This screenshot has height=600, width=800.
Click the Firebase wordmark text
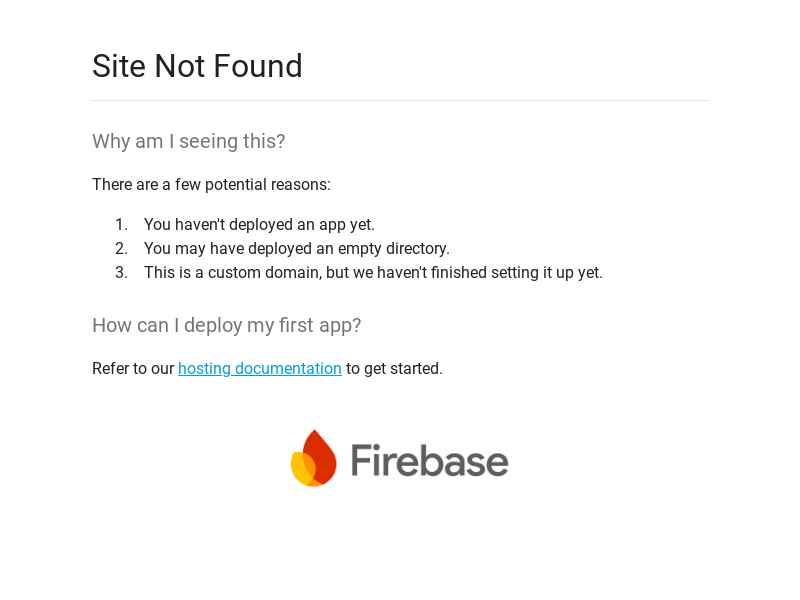pos(430,461)
